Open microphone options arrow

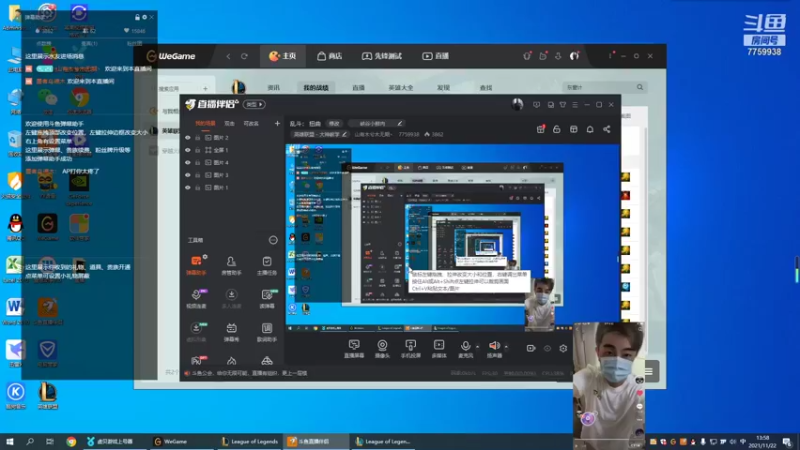478,347
